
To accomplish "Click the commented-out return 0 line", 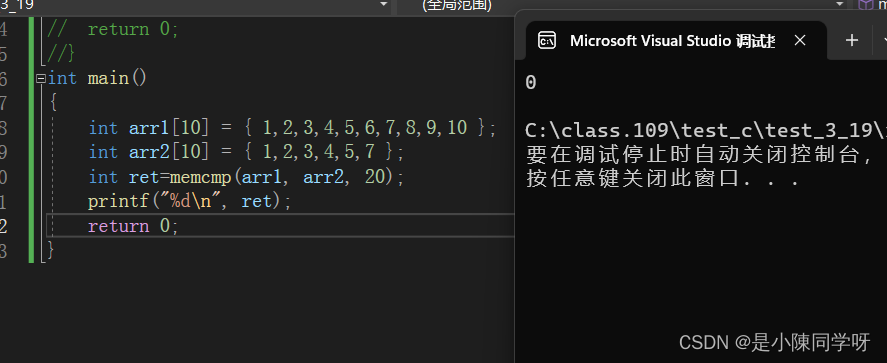I will [113, 29].
